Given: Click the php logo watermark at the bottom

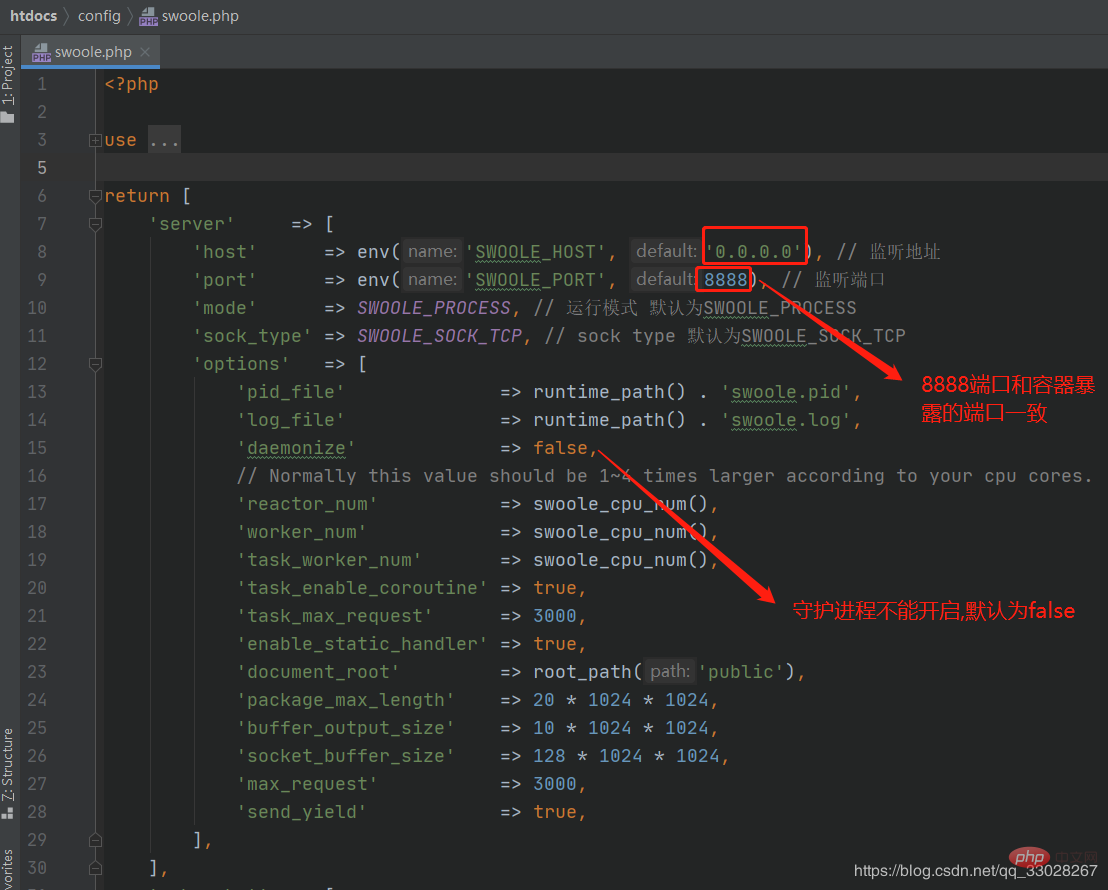Looking at the screenshot, I should pyautogui.click(x=1027, y=857).
